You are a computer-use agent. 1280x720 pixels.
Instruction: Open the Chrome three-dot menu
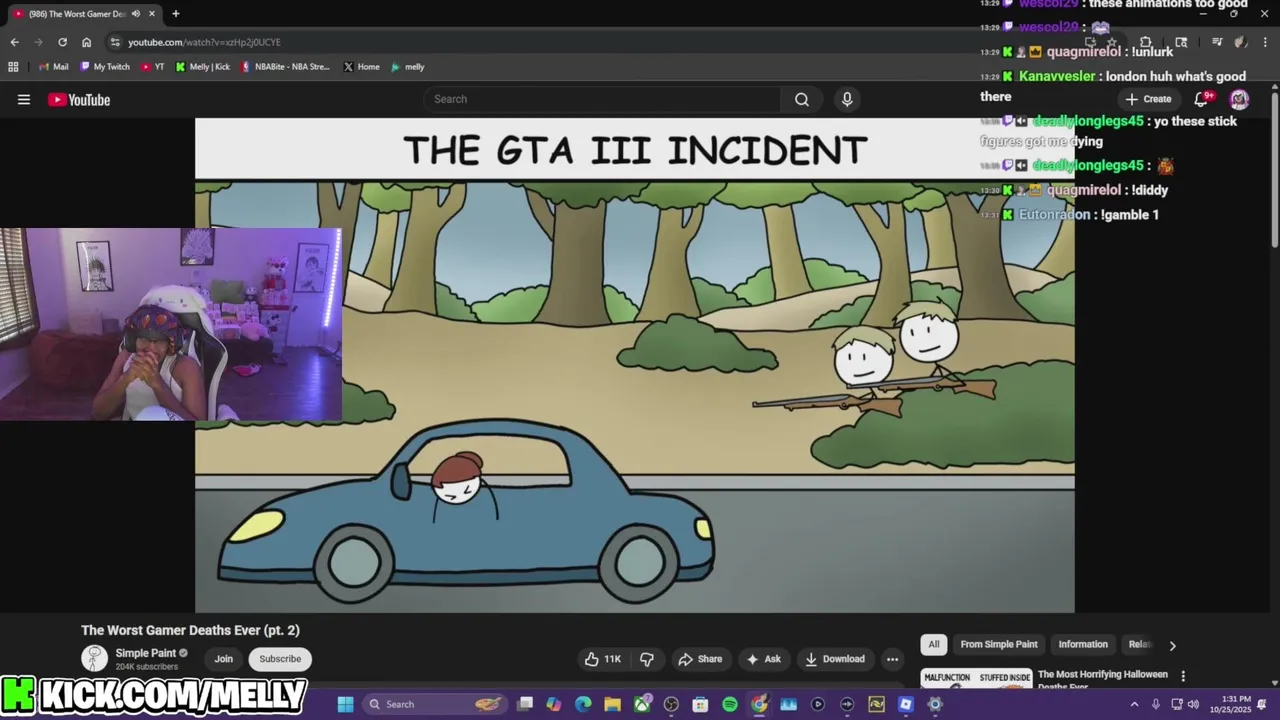[1263, 42]
